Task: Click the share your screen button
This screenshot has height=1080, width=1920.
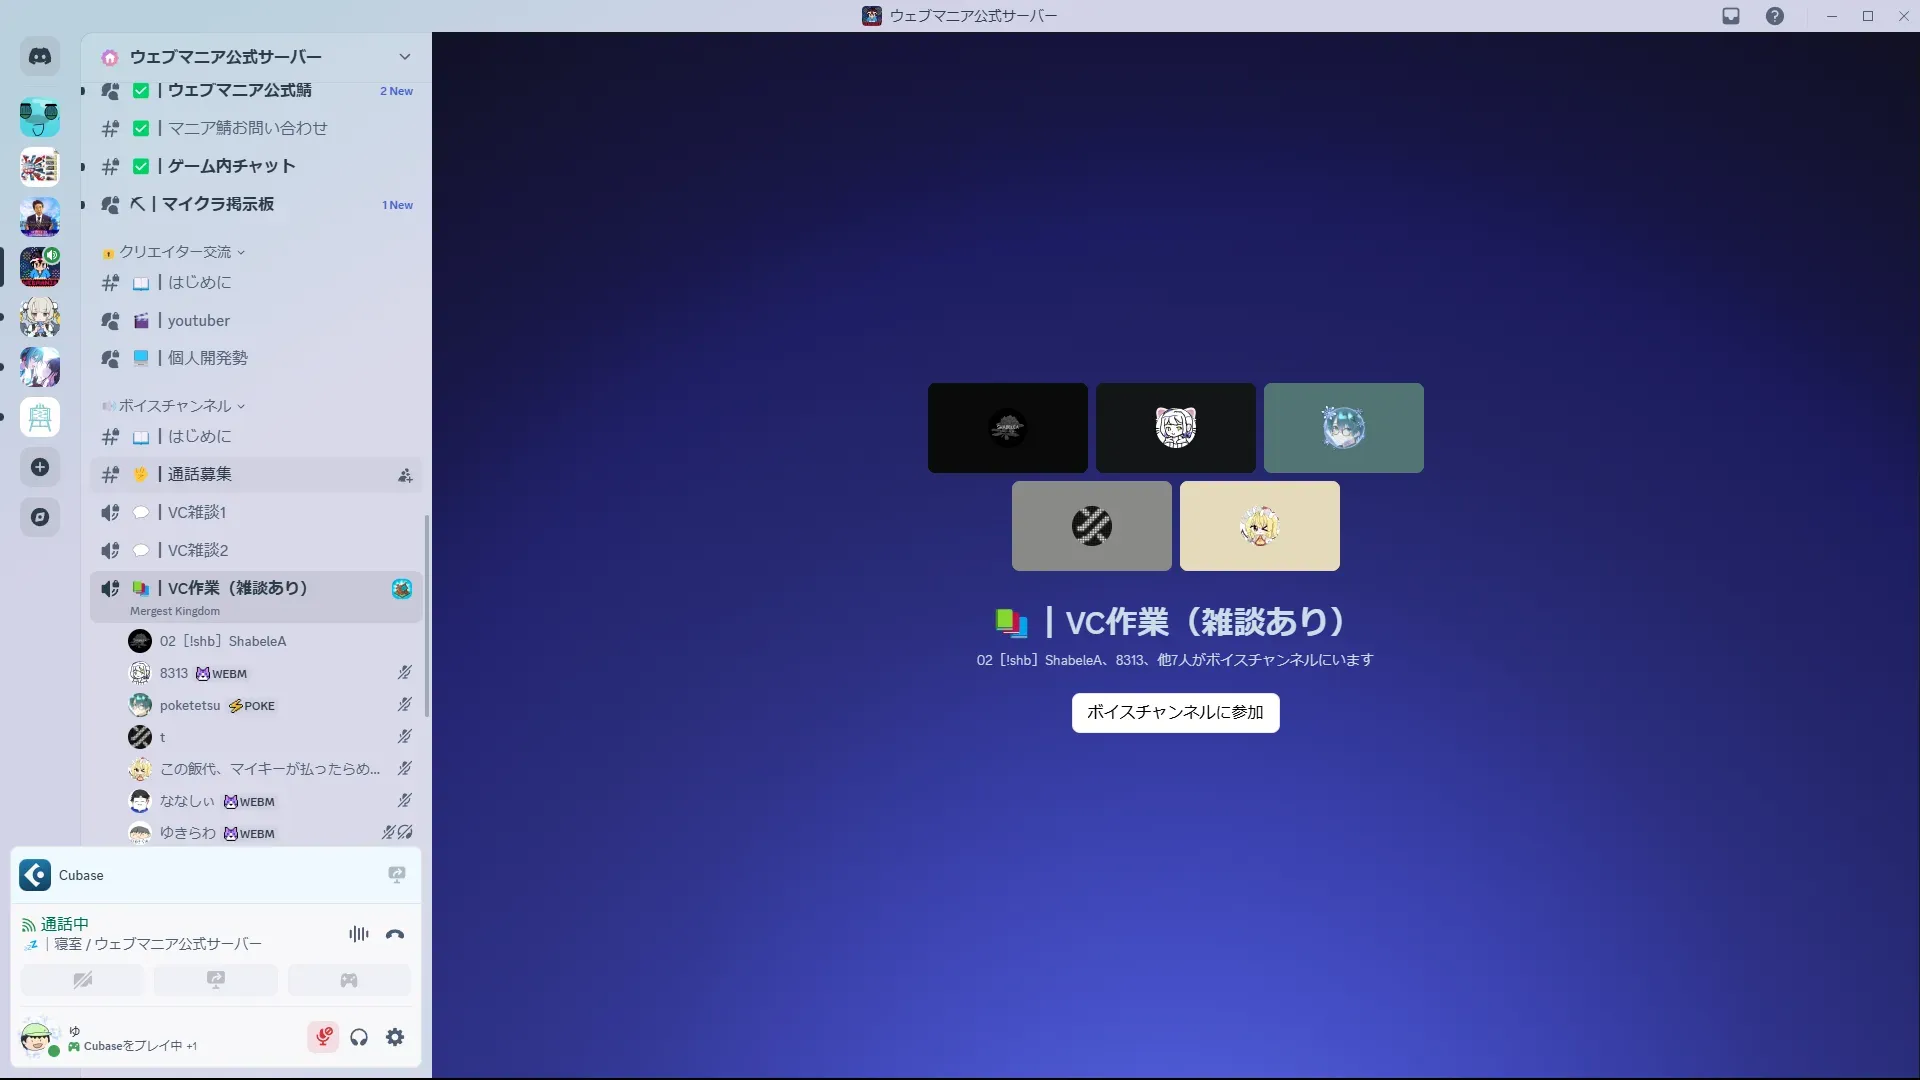Action: pos(215,980)
